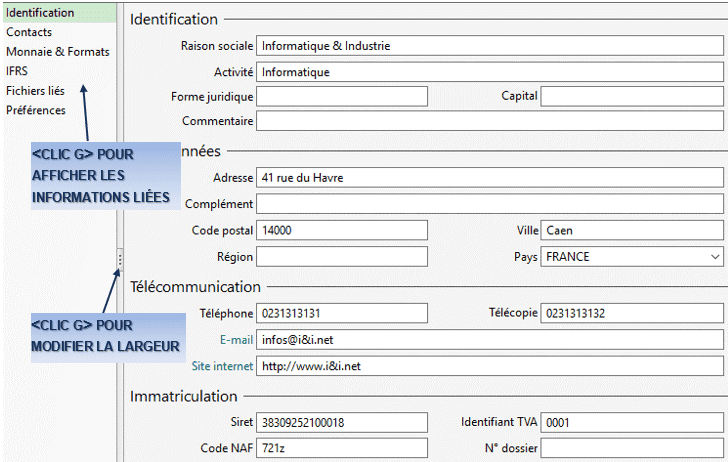The width and height of the screenshot is (728, 462).
Task: Click the Site internet link label
Action: click(222, 366)
